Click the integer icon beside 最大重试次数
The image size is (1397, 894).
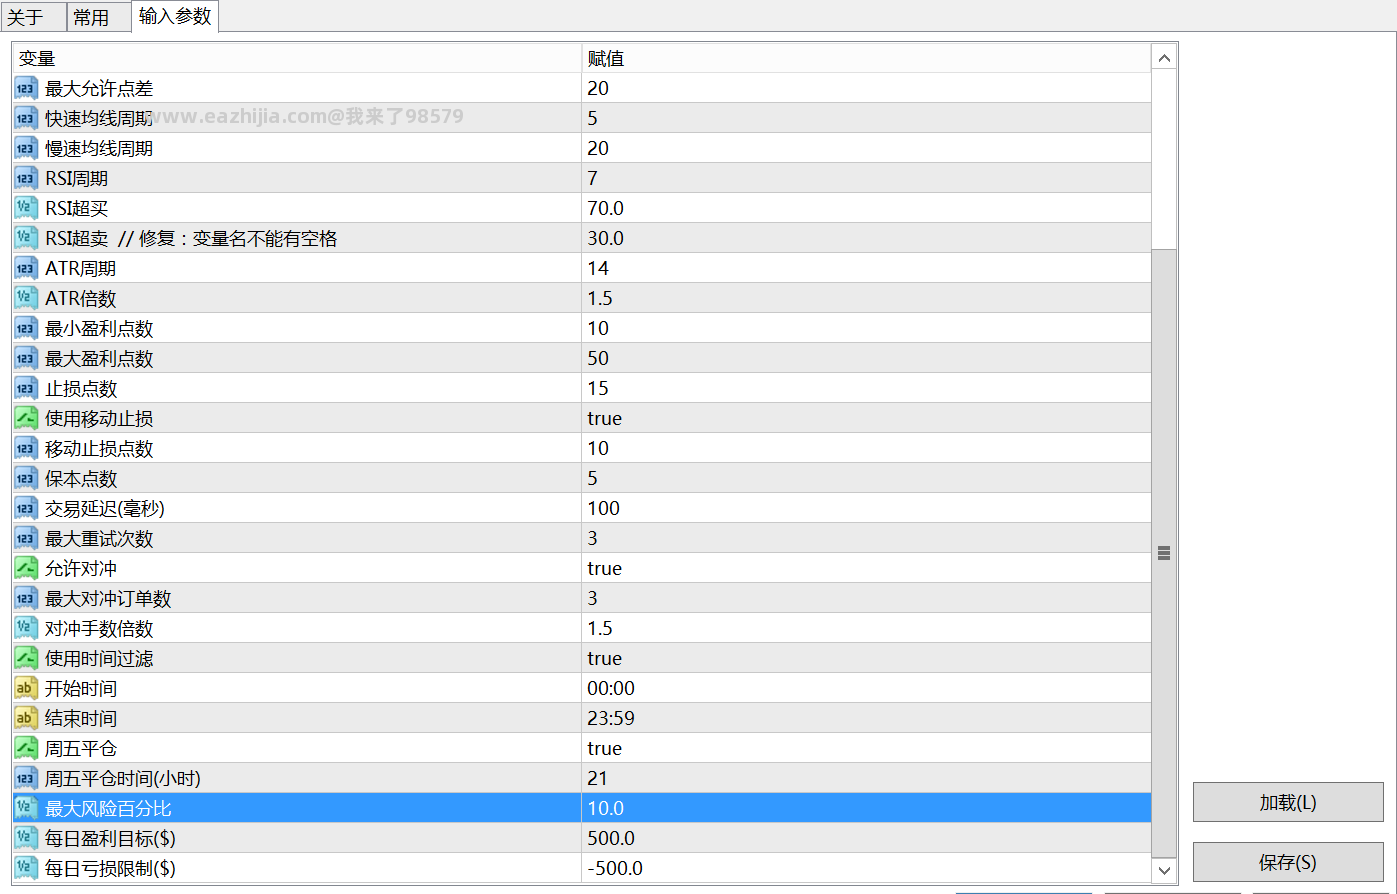26,538
